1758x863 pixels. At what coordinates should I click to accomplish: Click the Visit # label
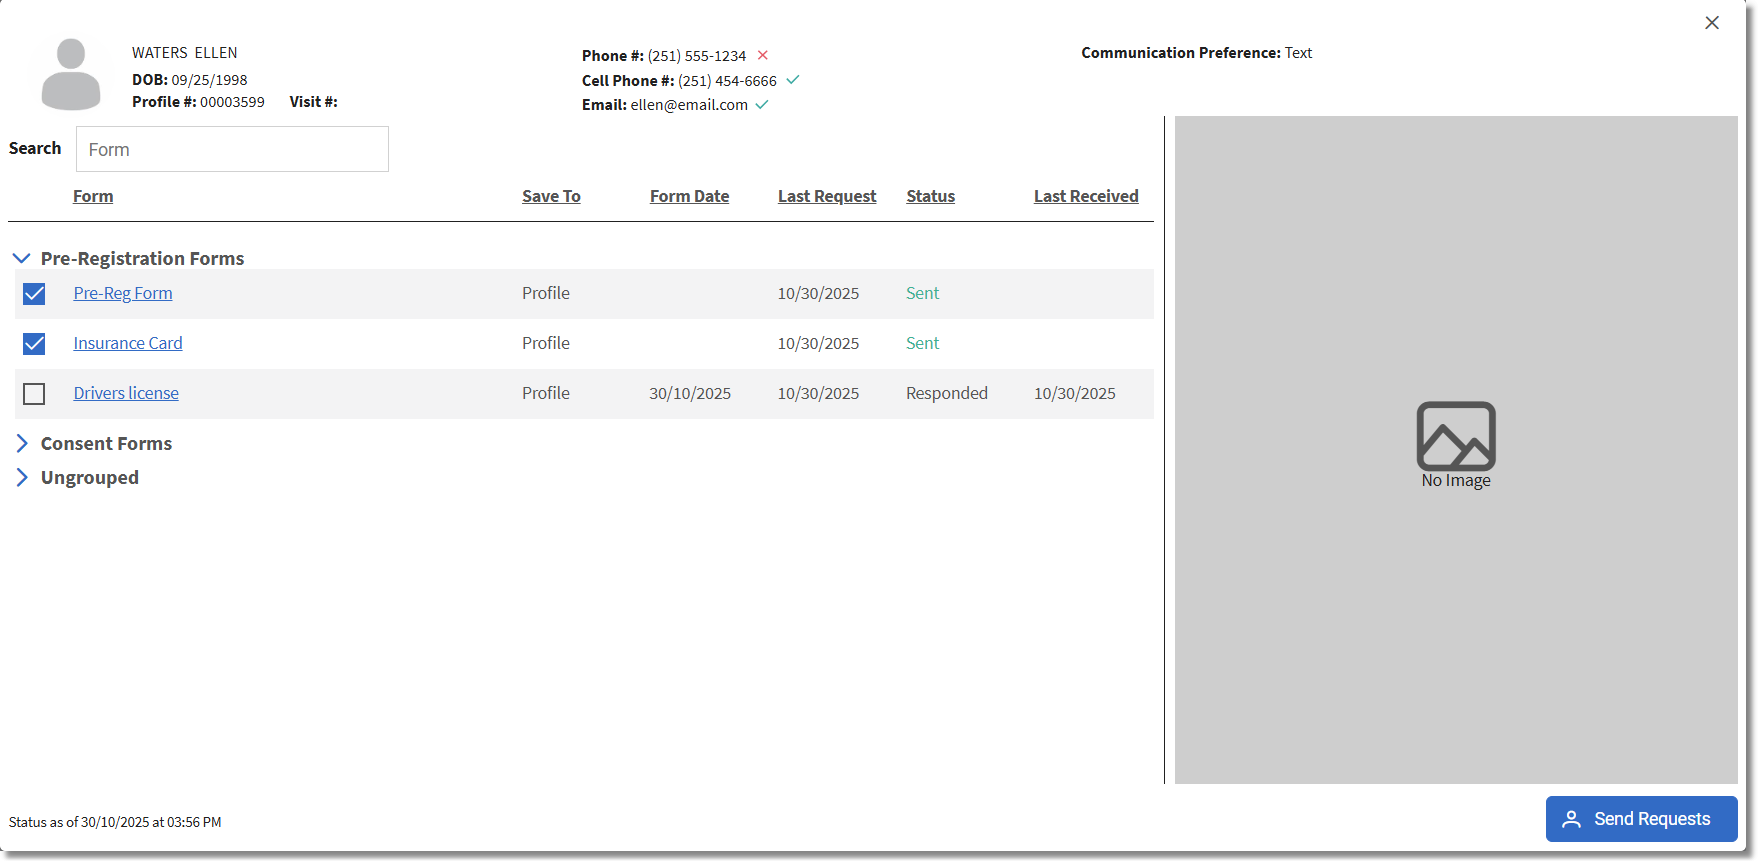click(314, 102)
